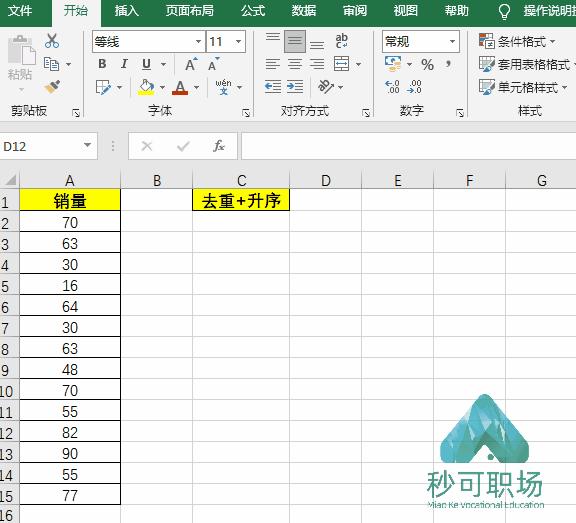Open the 公式 ribbon tab

pyautogui.click(x=253, y=10)
